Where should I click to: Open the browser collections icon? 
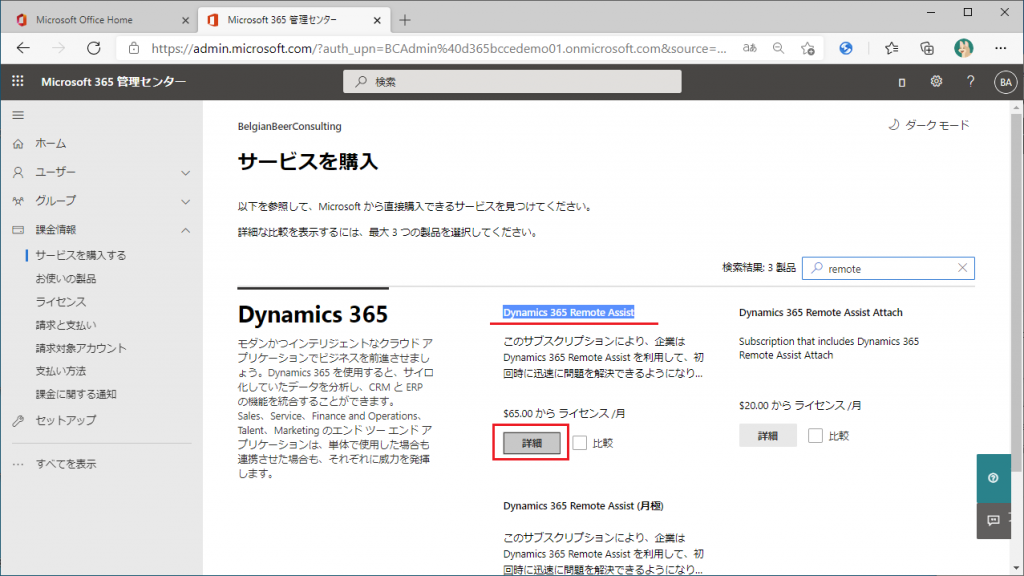(927, 48)
